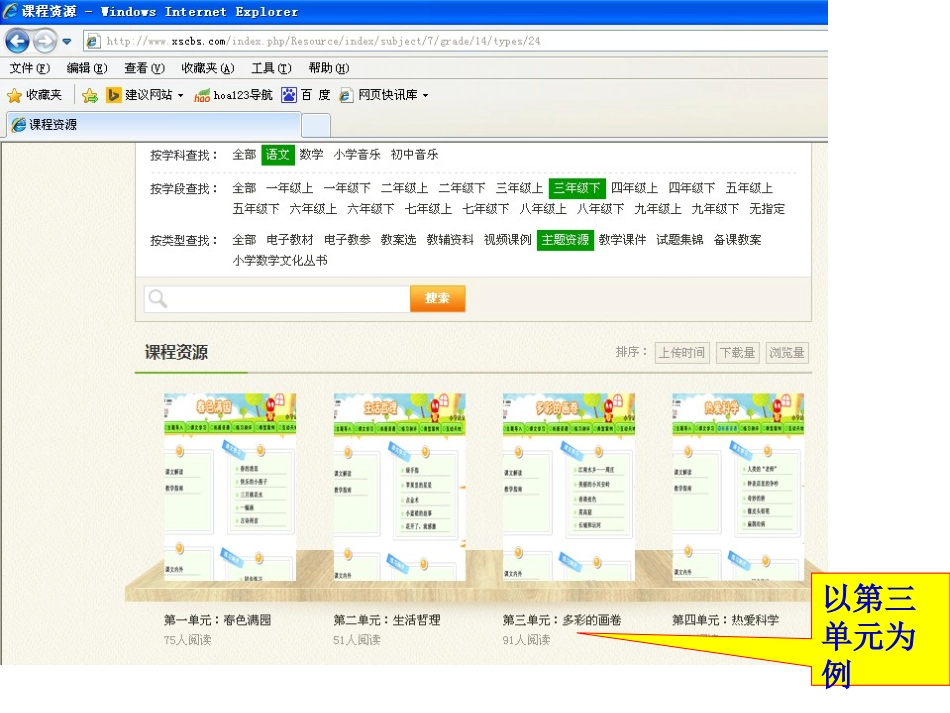Open the 编辑(E) menu

coord(87,68)
